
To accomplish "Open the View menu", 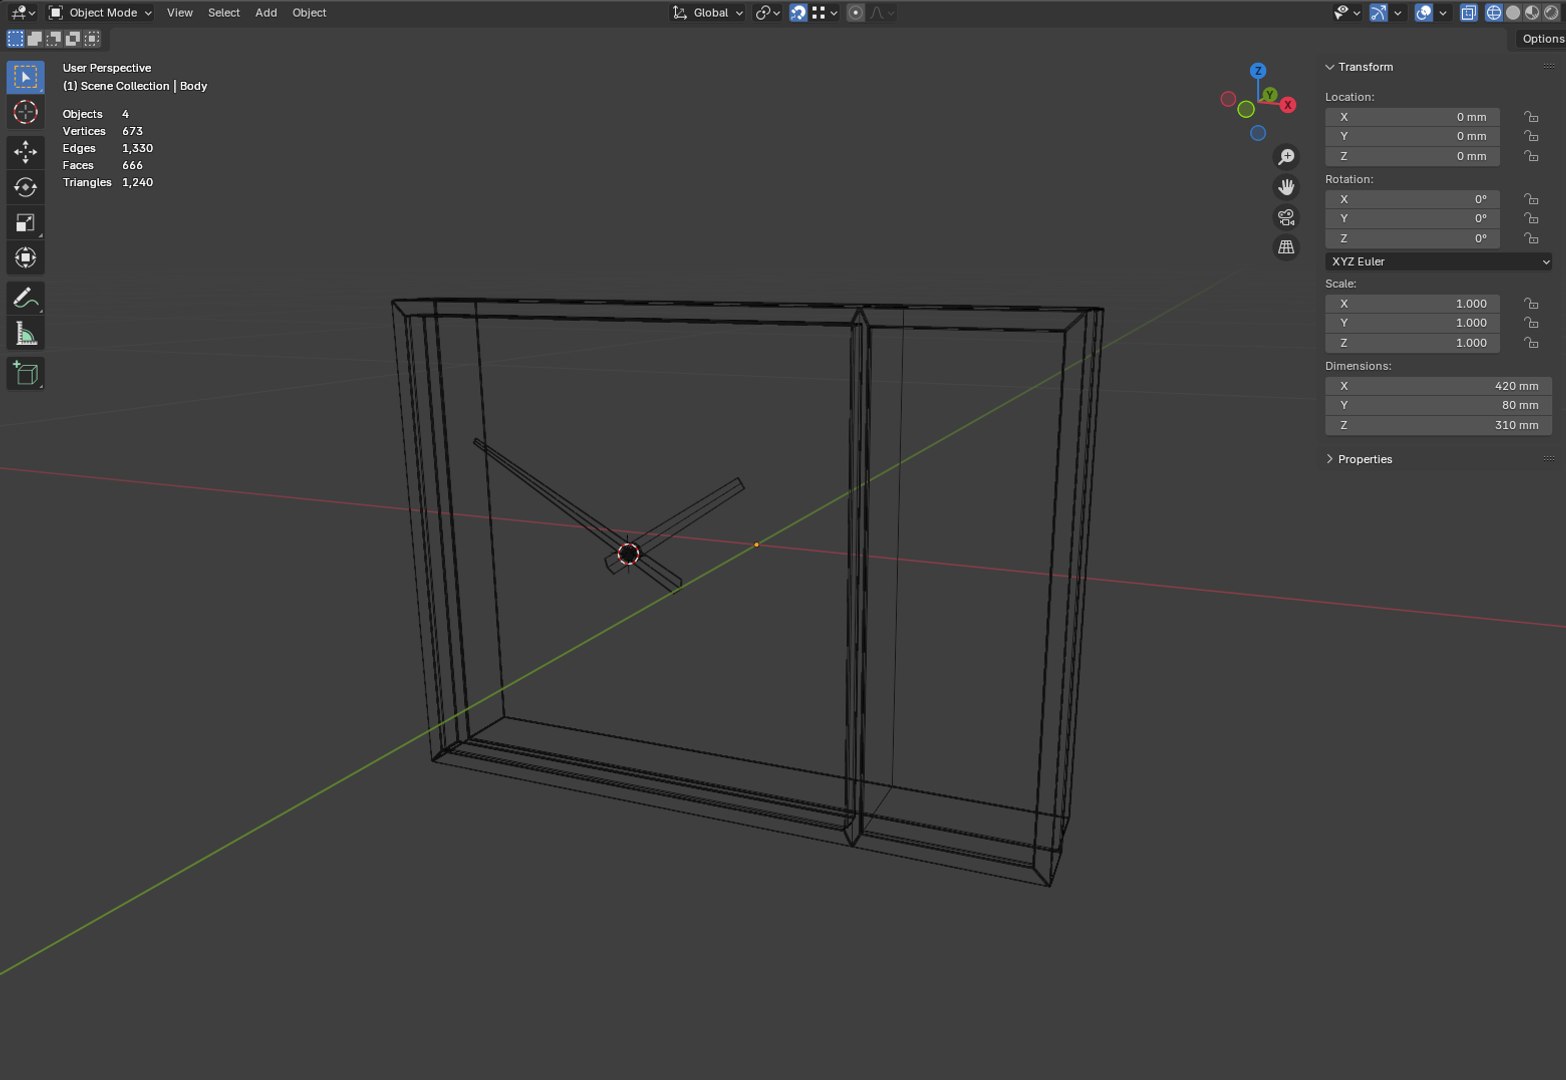I will [180, 13].
